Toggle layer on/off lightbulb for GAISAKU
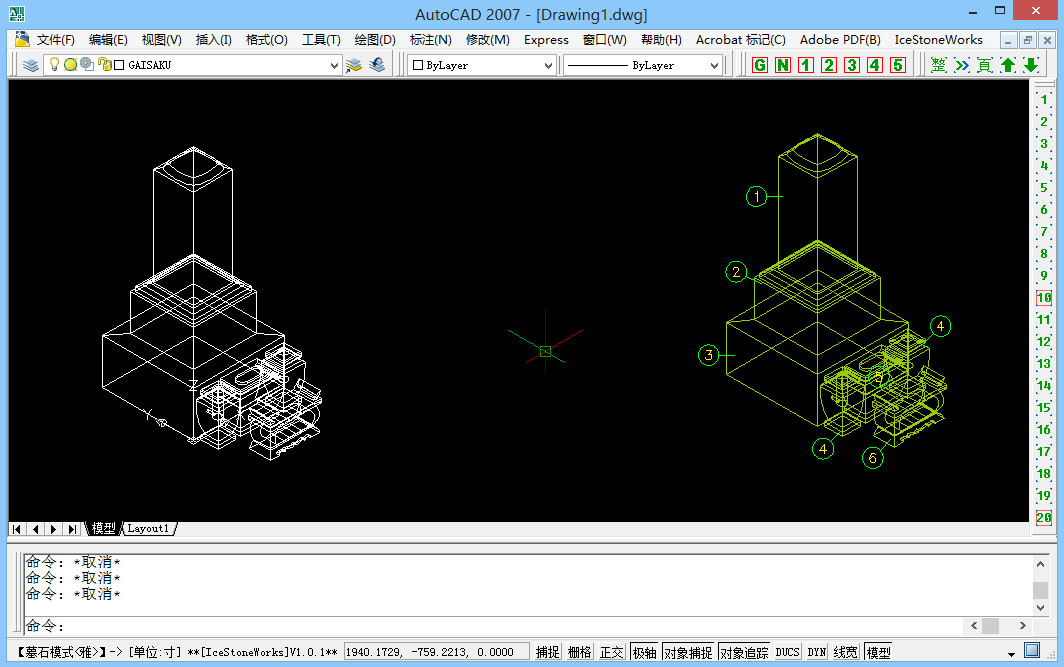 tap(54, 64)
